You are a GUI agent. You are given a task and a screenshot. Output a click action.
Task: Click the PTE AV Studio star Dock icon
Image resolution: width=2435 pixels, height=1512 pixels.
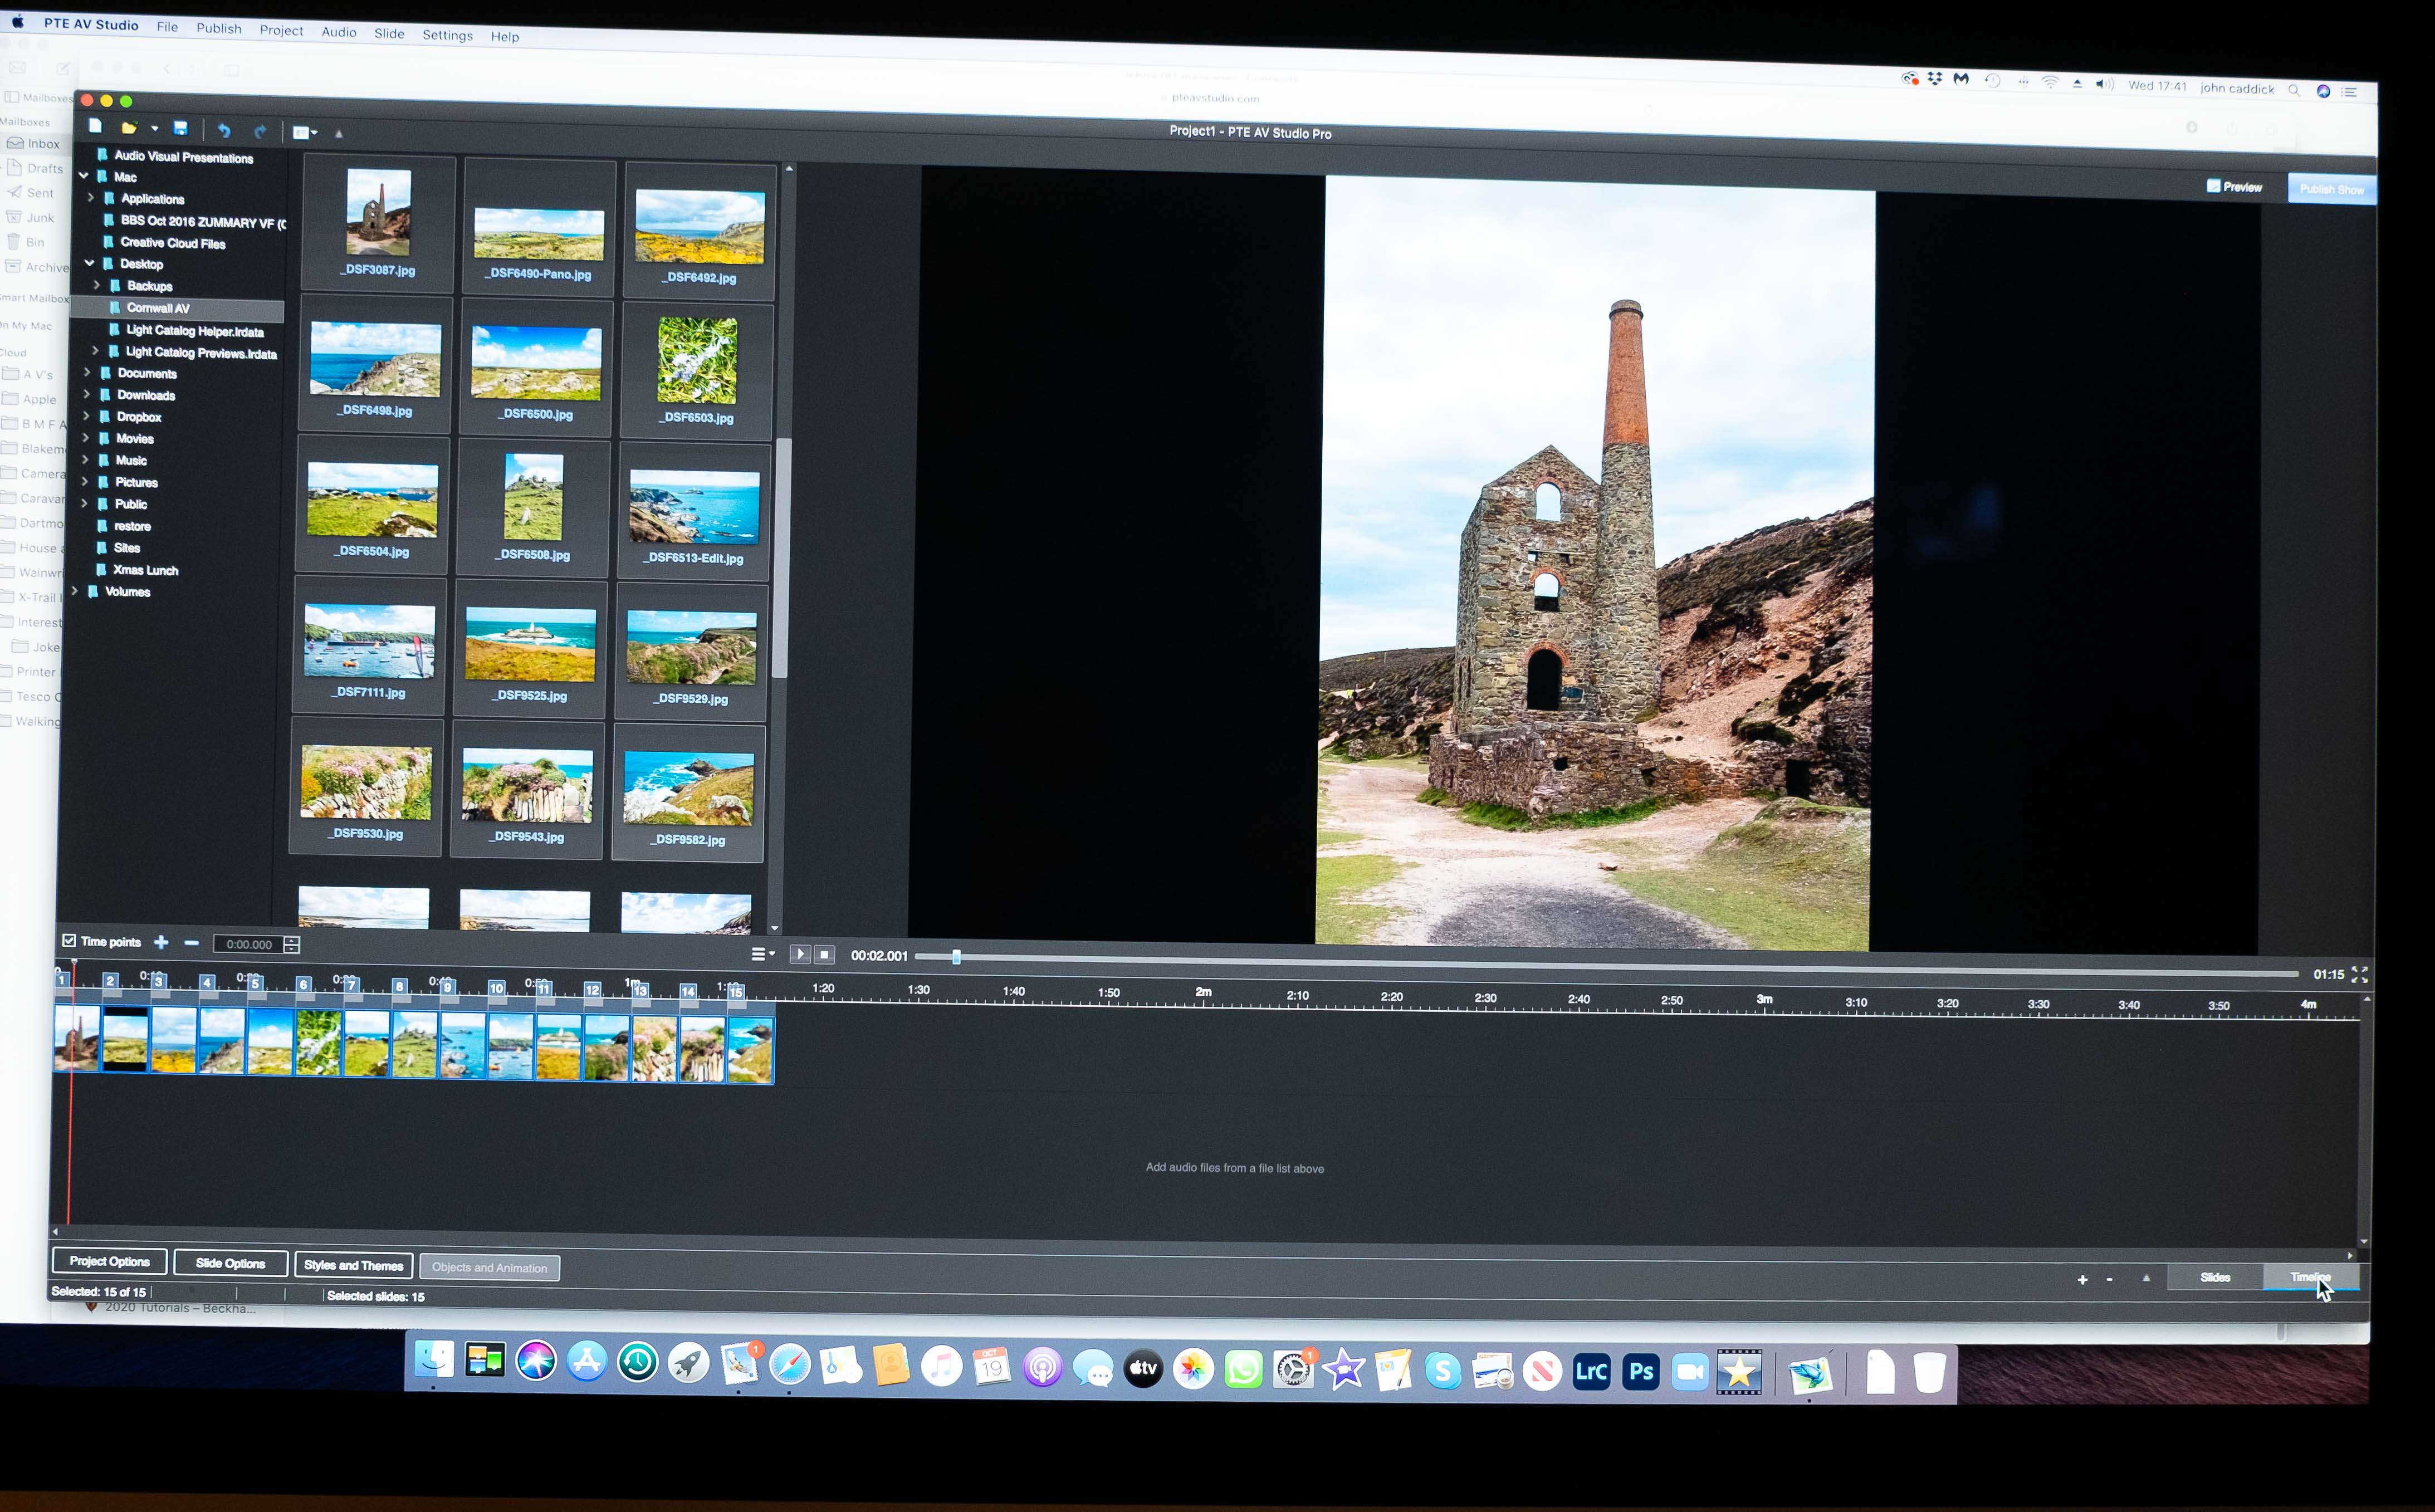tap(1739, 1372)
